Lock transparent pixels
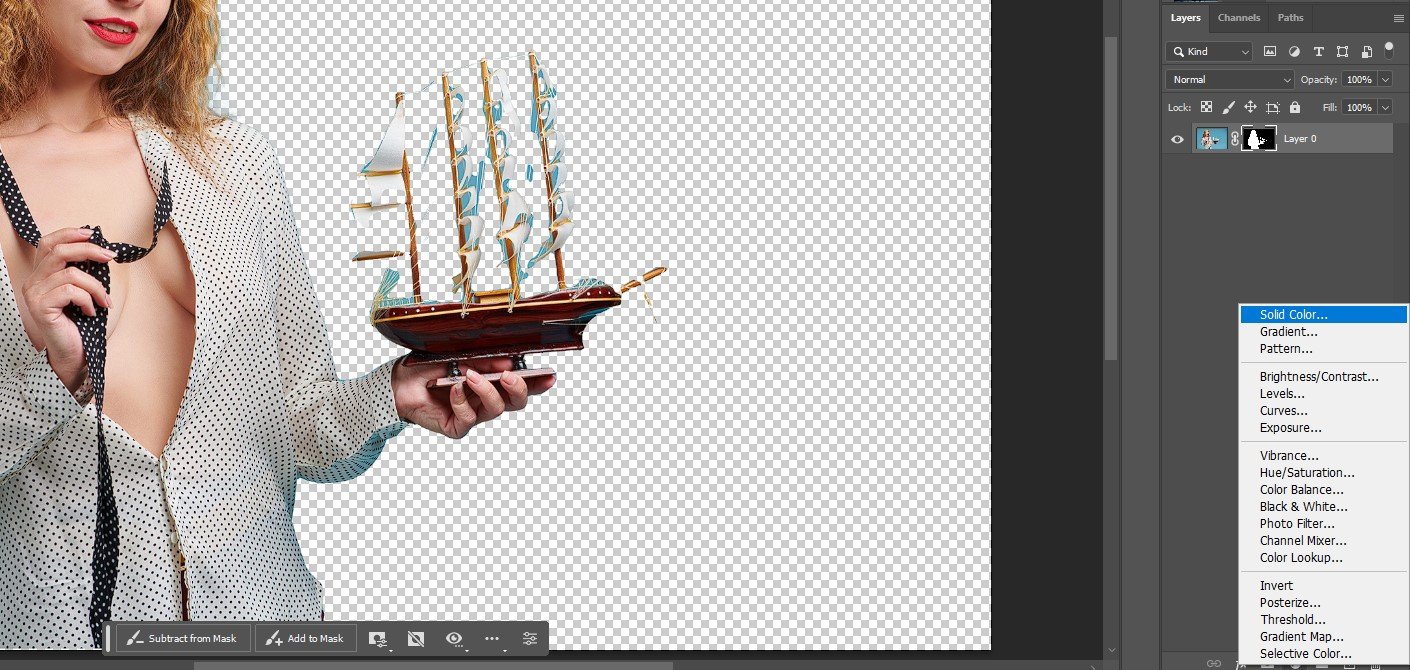 pyautogui.click(x=1207, y=107)
